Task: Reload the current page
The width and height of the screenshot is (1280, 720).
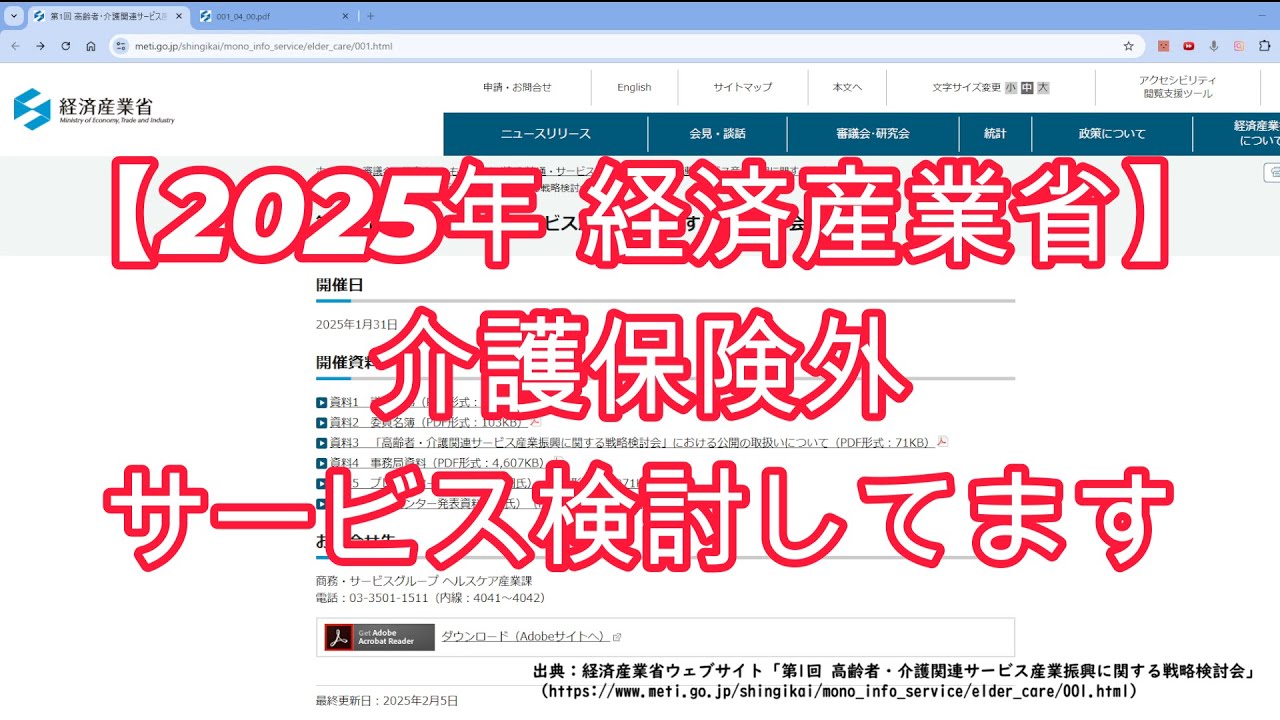Action: click(x=66, y=46)
